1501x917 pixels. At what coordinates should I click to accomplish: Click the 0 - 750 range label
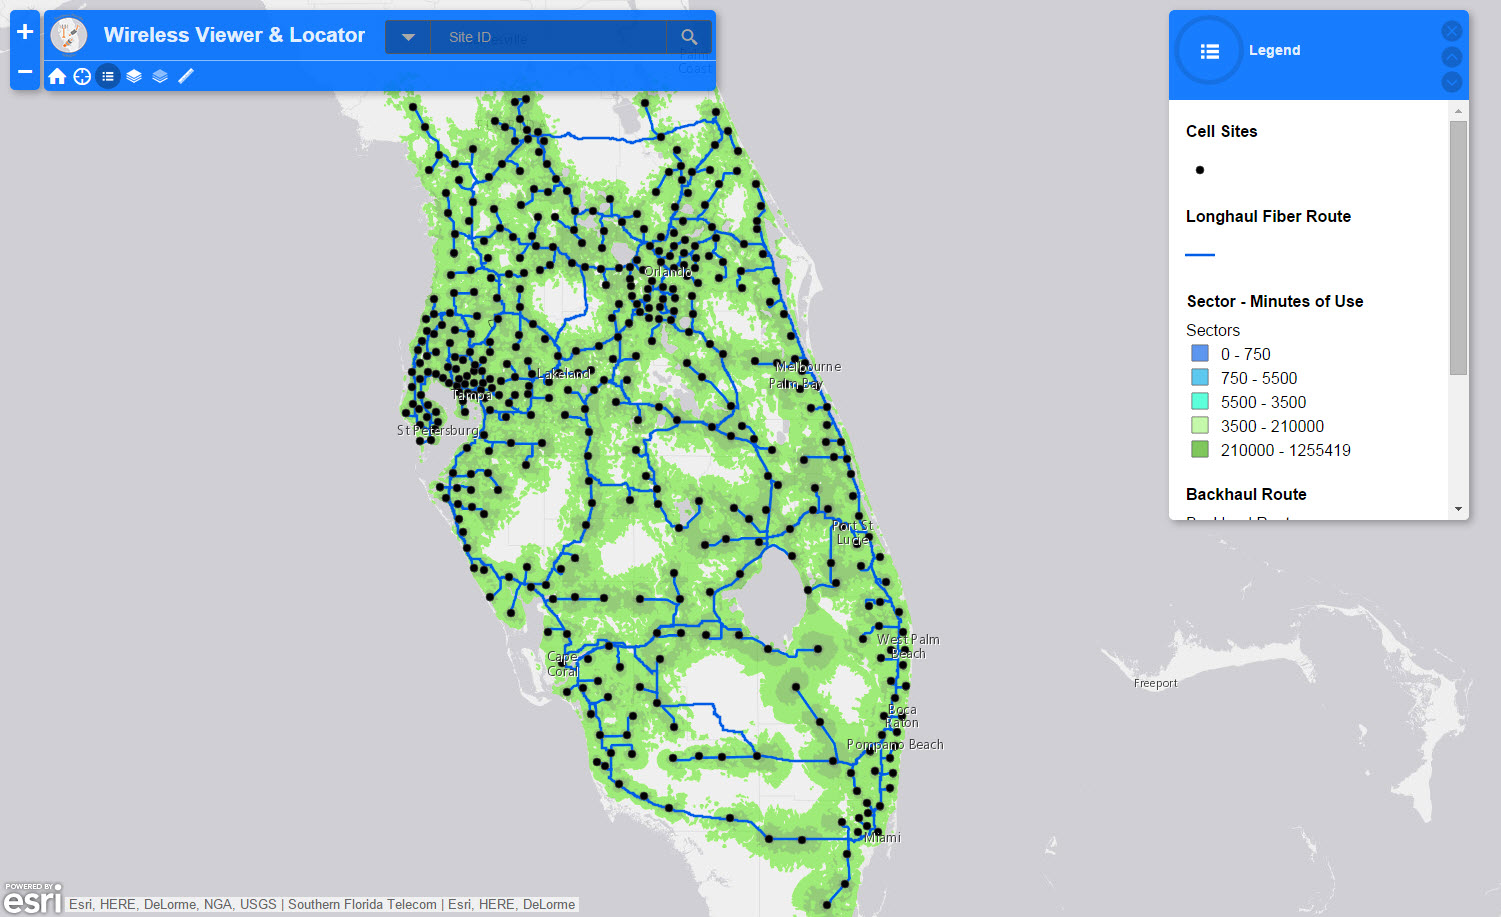click(1246, 354)
